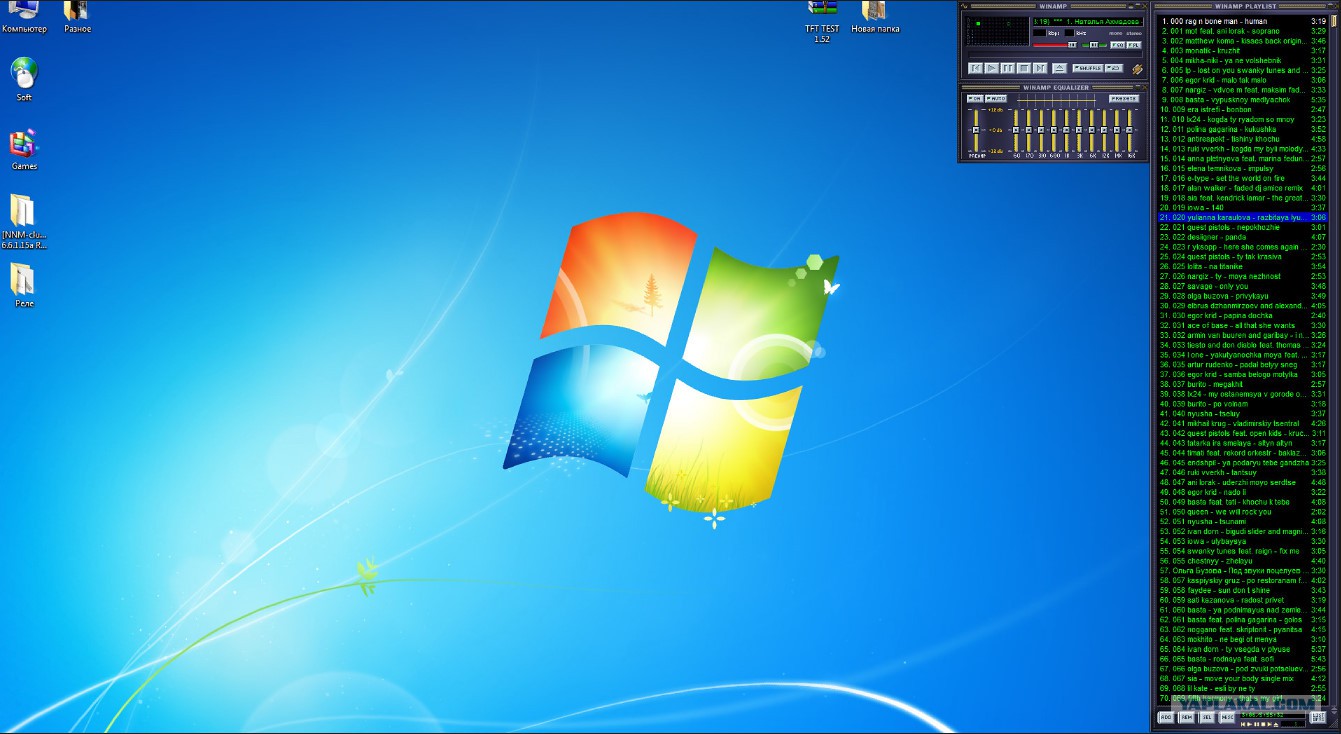1341x734 pixels.
Task: Open the Разное desktop folder icon
Action: coord(77,16)
